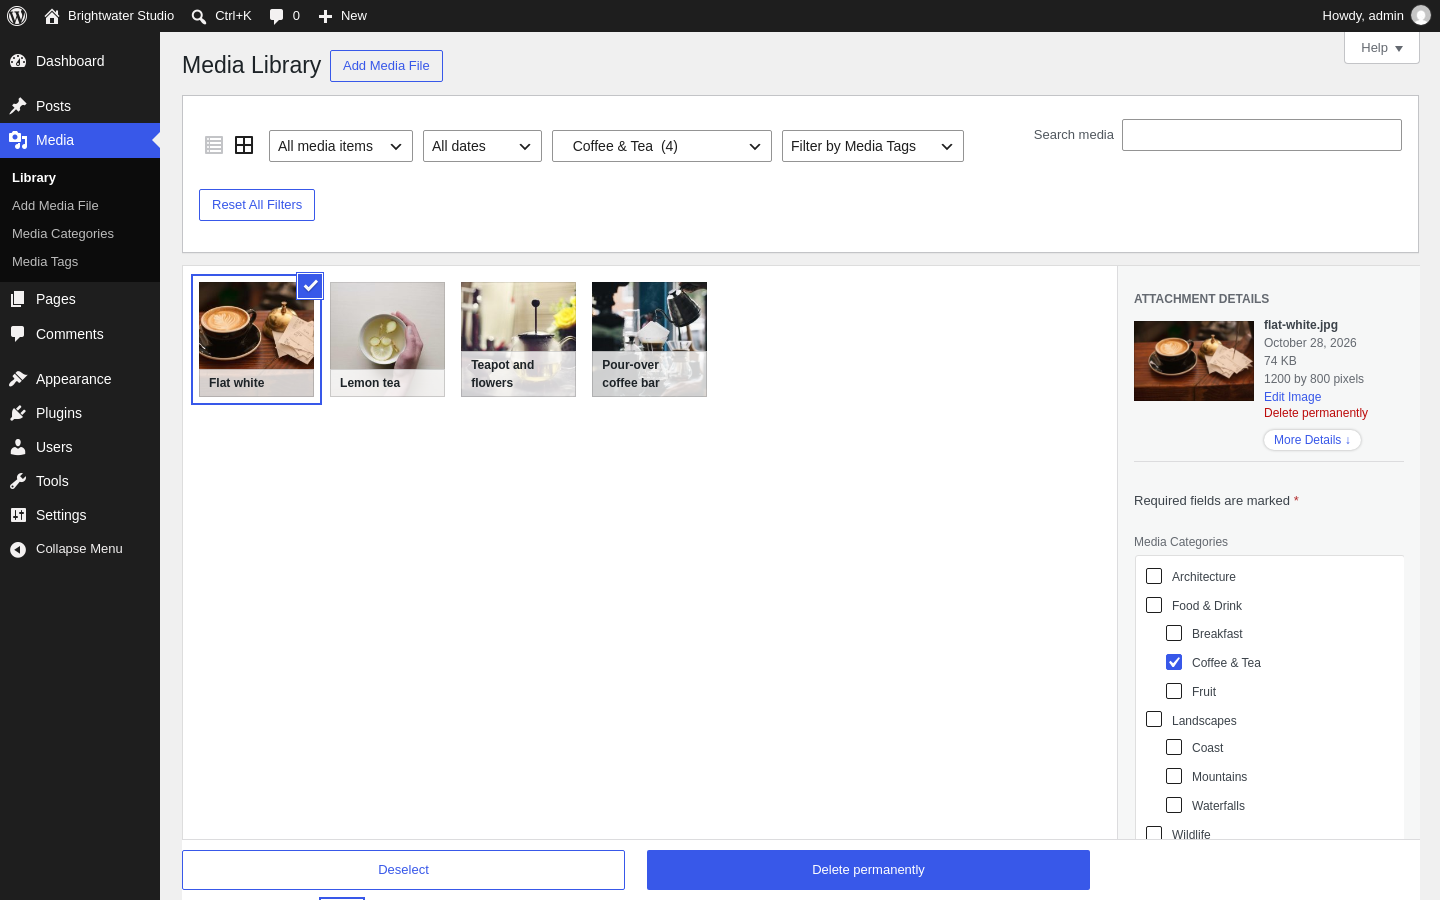Click the Settings sliders icon
1440x900 pixels.
[18, 515]
